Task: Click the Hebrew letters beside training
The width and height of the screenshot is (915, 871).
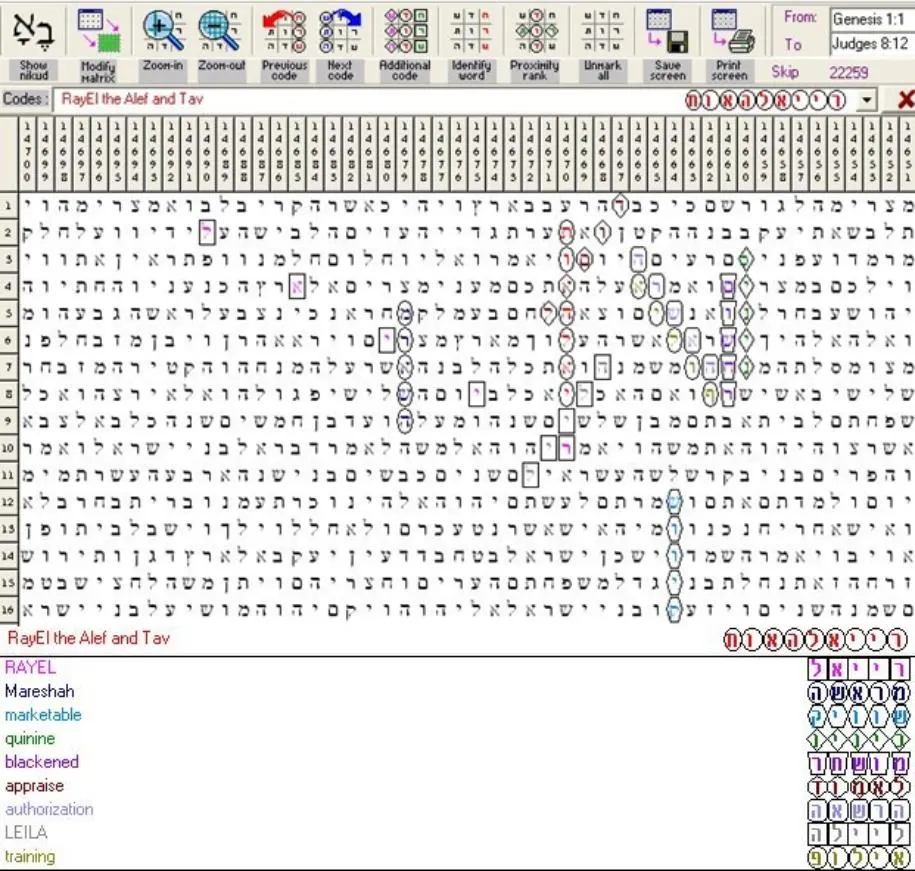Action: pos(858,858)
